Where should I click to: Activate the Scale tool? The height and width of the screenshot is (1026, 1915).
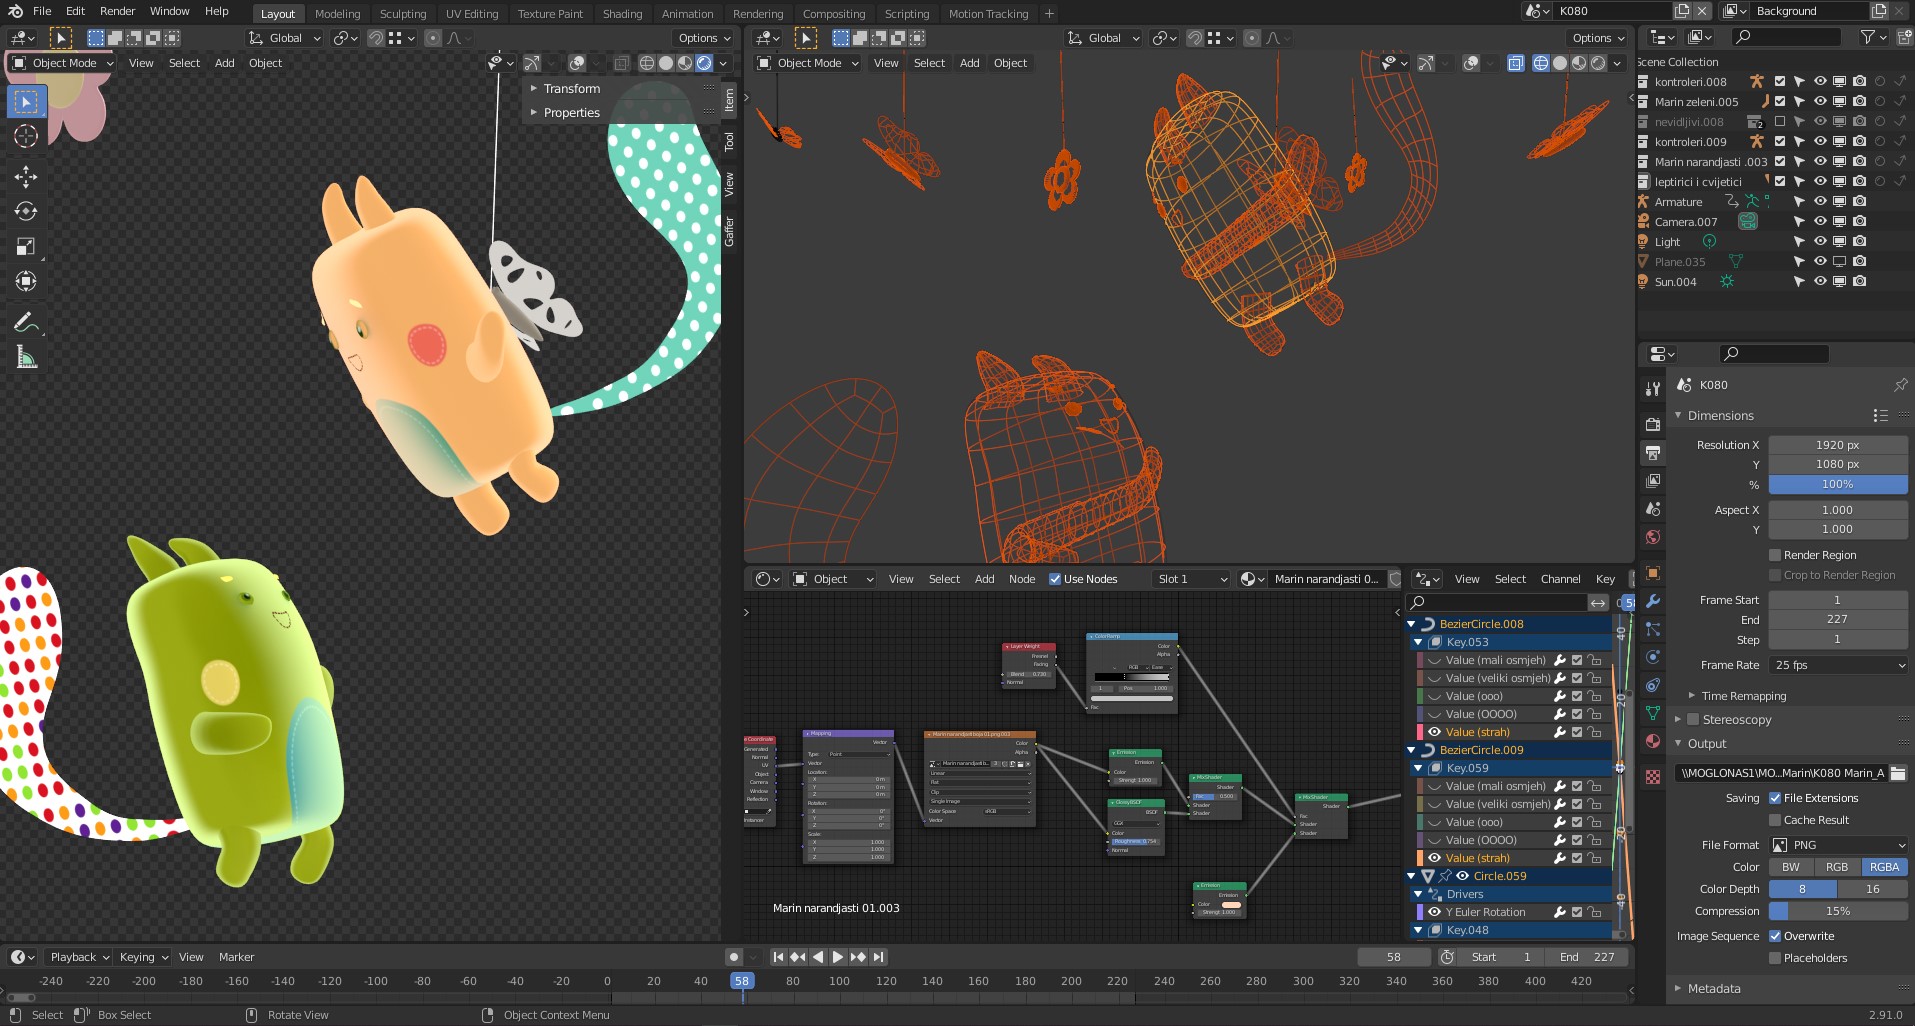pyautogui.click(x=26, y=247)
